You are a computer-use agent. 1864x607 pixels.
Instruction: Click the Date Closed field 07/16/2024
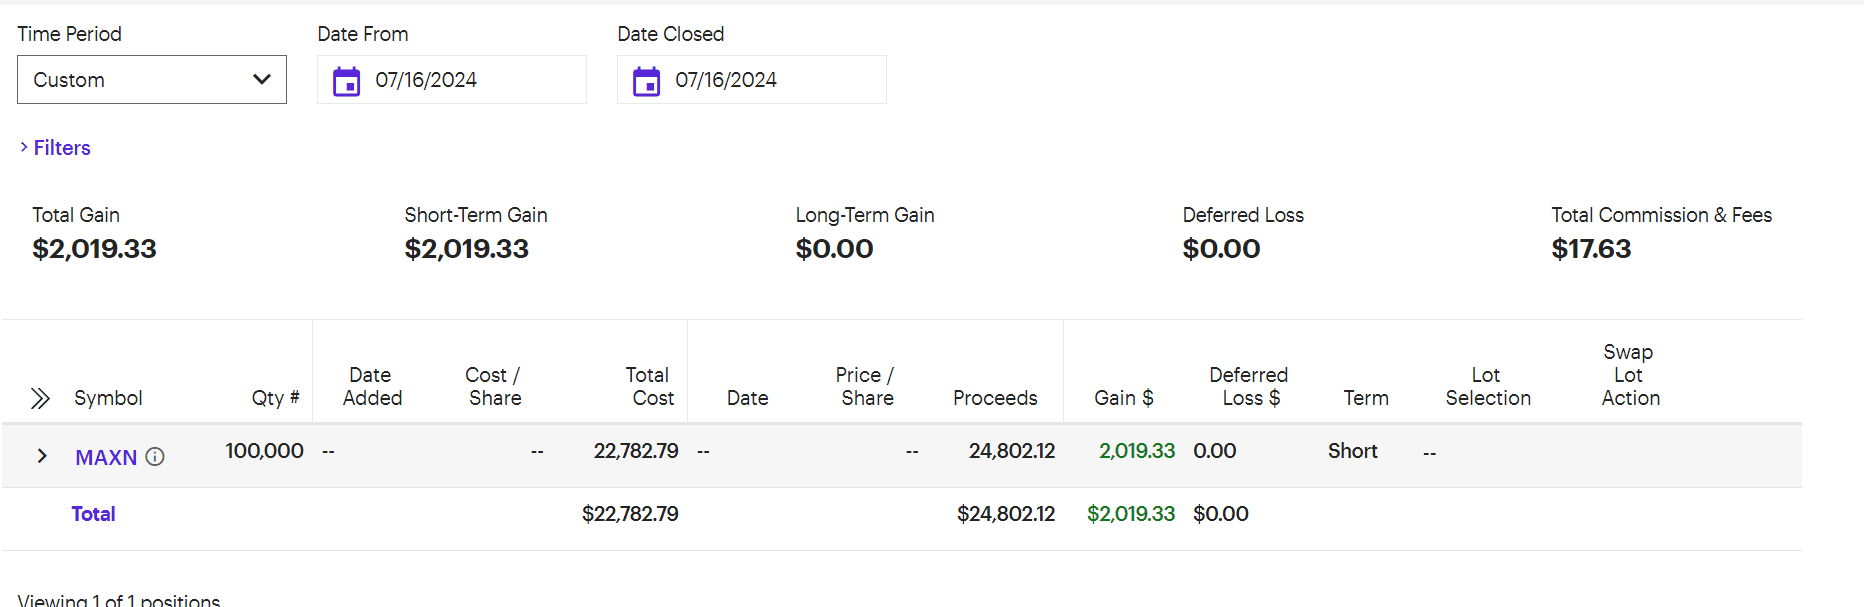coord(752,80)
